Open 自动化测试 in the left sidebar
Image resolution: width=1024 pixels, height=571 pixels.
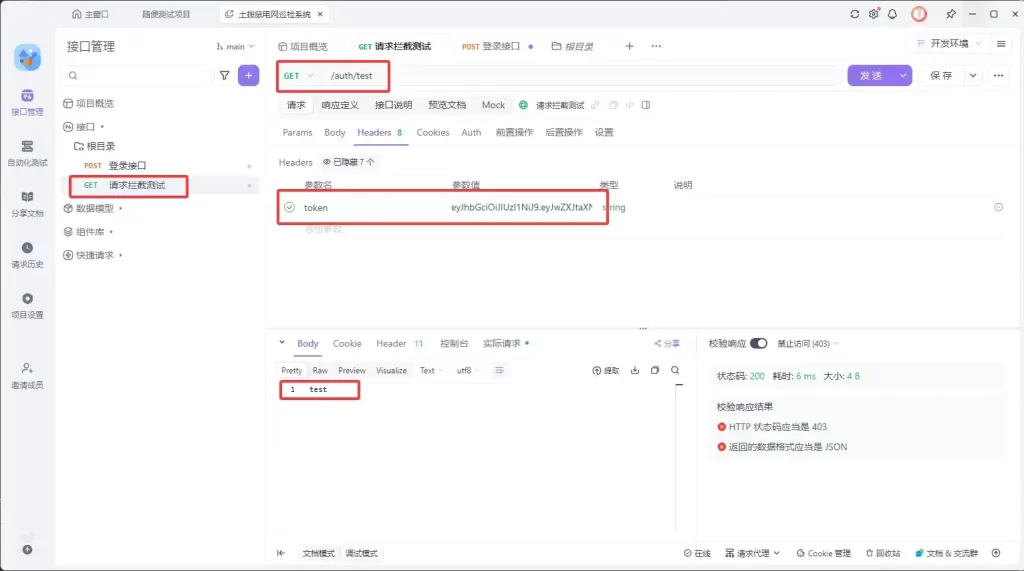27,152
